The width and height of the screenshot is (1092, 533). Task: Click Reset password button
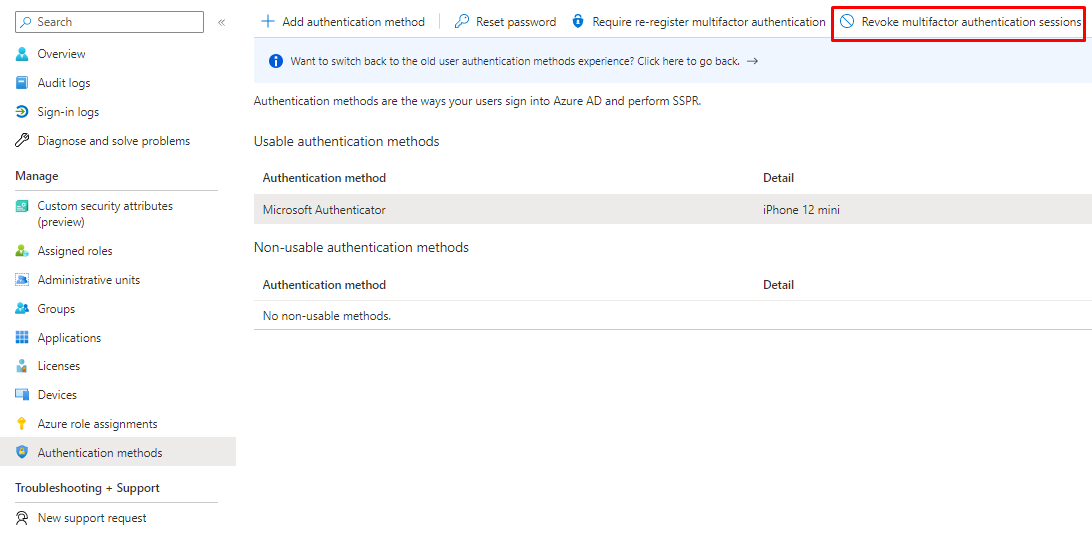[x=505, y=22]
